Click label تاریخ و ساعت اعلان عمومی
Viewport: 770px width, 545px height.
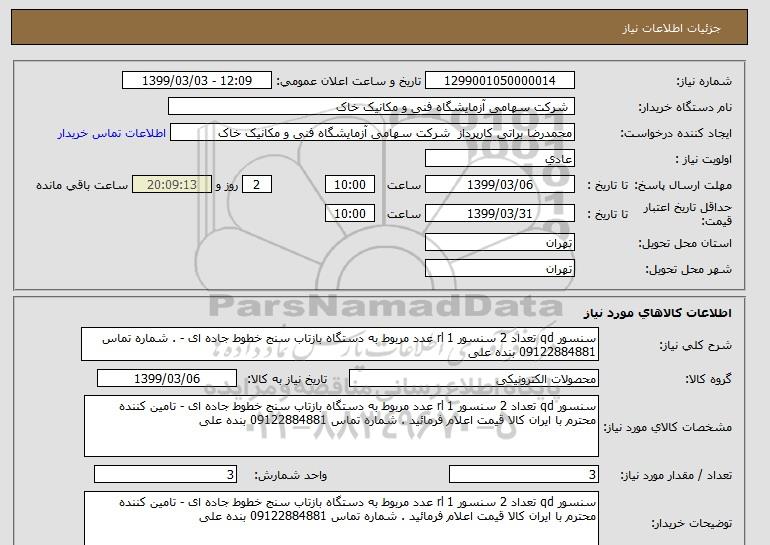click(x=349, y=81)
